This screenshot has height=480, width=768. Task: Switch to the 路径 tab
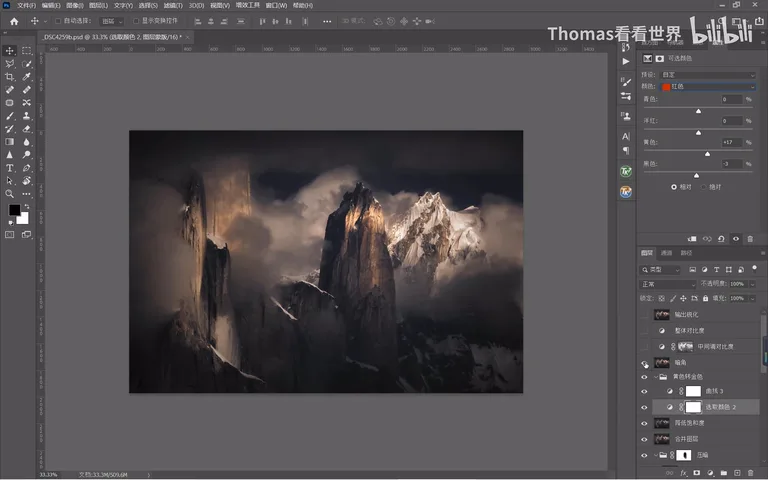point(686,253)
